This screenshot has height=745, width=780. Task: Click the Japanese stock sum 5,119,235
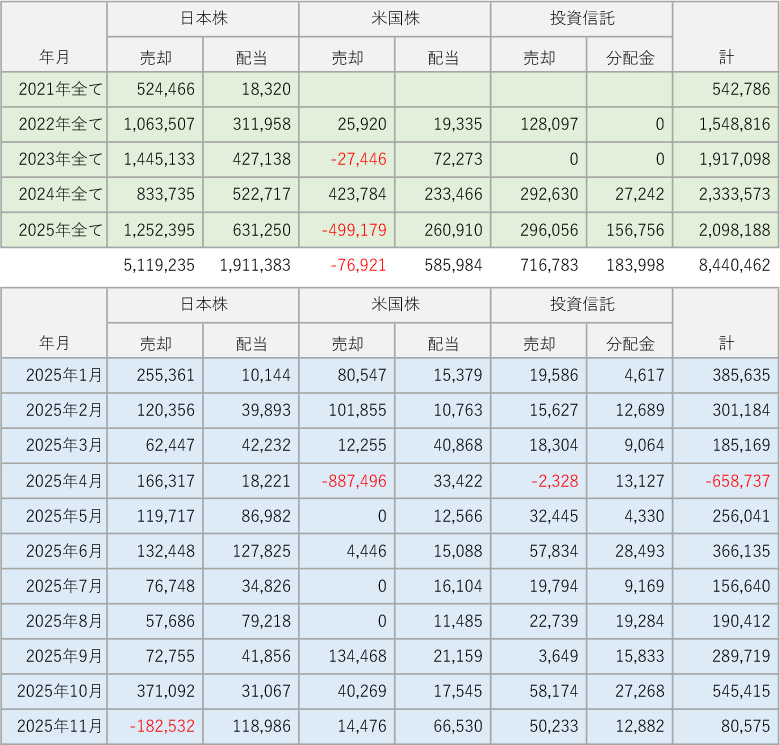coord(159,266)
